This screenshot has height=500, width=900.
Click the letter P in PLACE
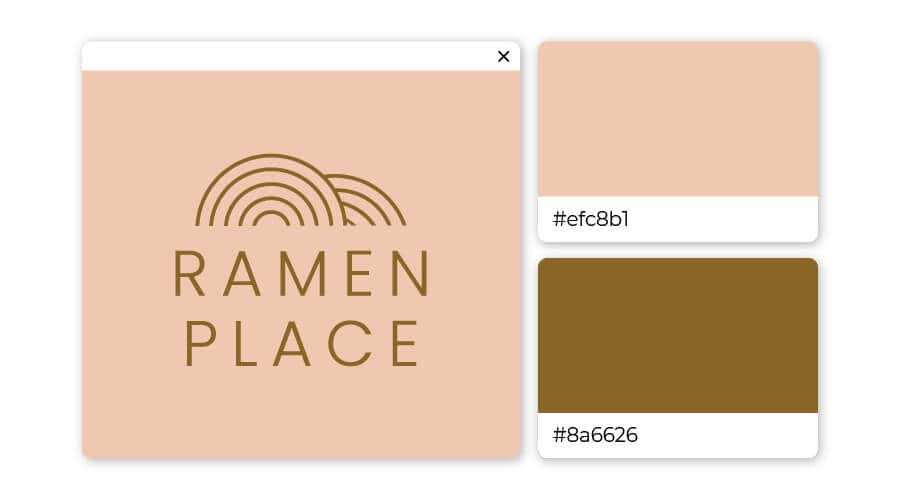click(x=200, y=343)
